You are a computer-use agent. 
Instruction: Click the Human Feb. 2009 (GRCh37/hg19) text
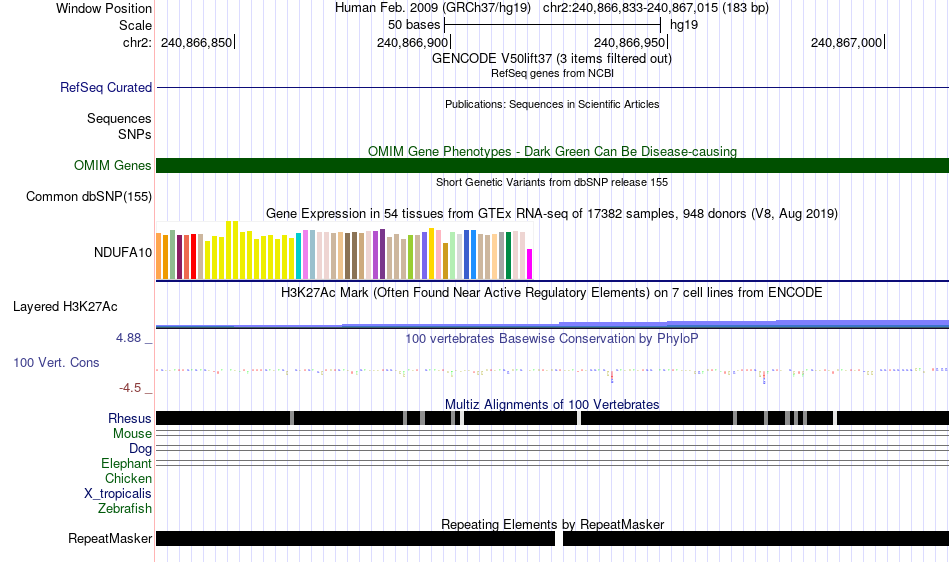tap(433, 8)
